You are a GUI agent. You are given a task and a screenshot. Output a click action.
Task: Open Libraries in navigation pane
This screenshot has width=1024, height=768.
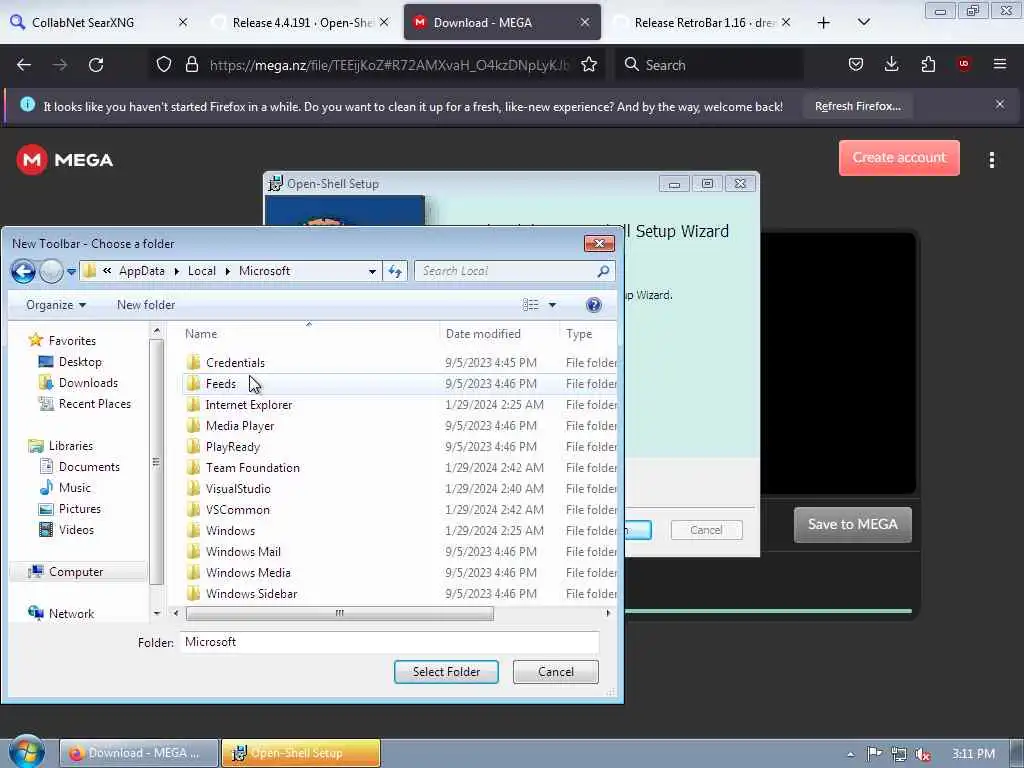pos(71,446)
